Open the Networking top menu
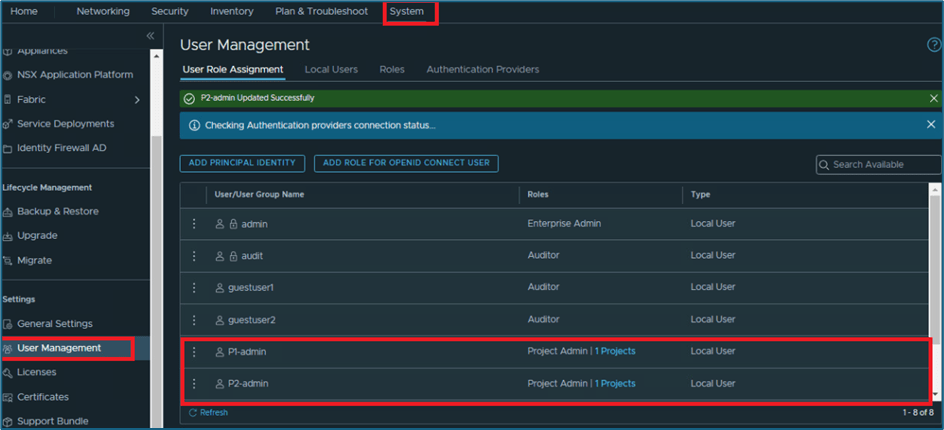 coord(103,12)
